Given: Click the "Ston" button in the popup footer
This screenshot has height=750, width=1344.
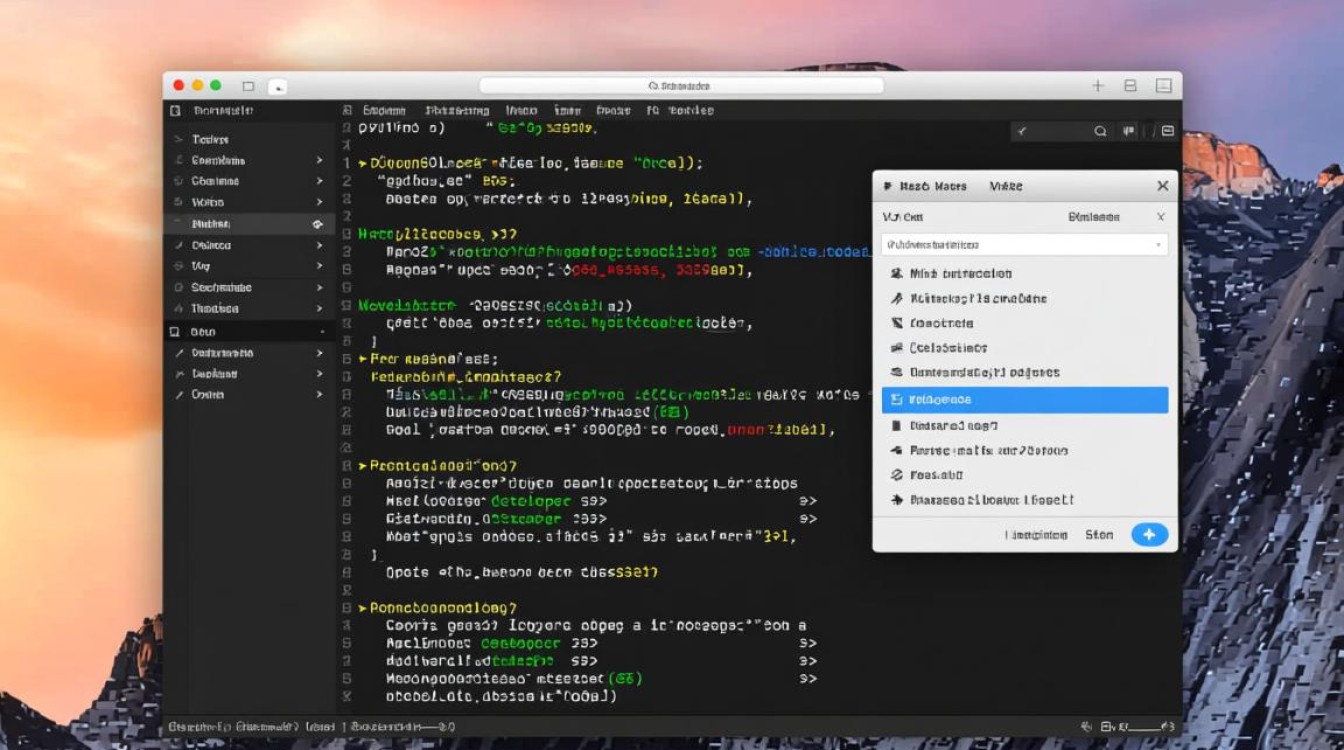Looking at the screenshot, I should (x=1098, y=535).
